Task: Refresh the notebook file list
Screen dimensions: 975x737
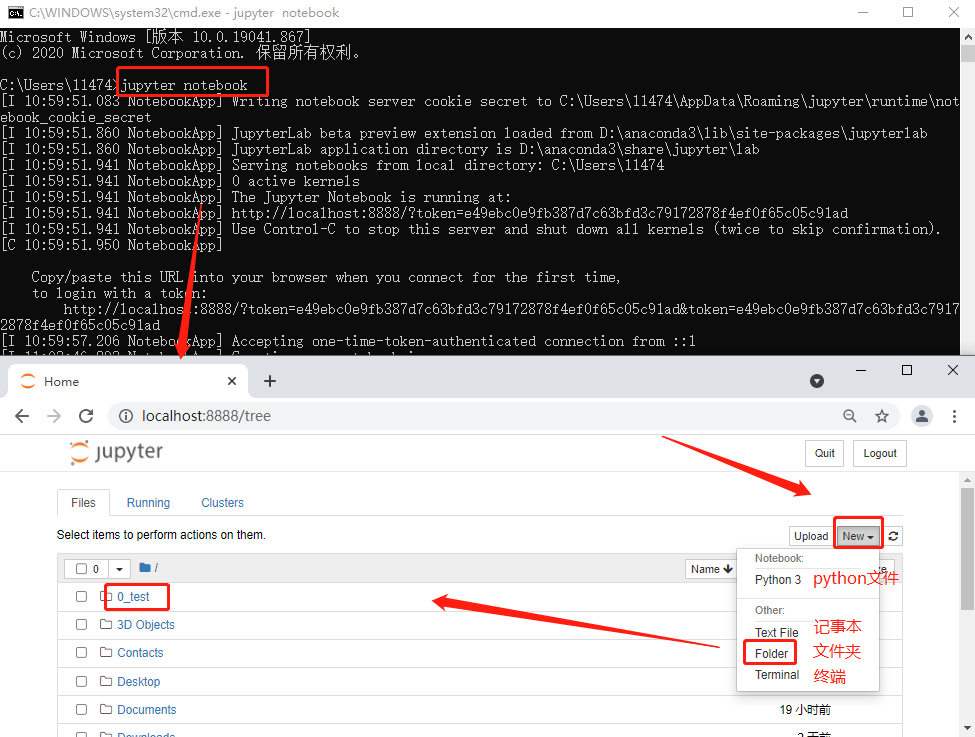Action: (893, 536)
